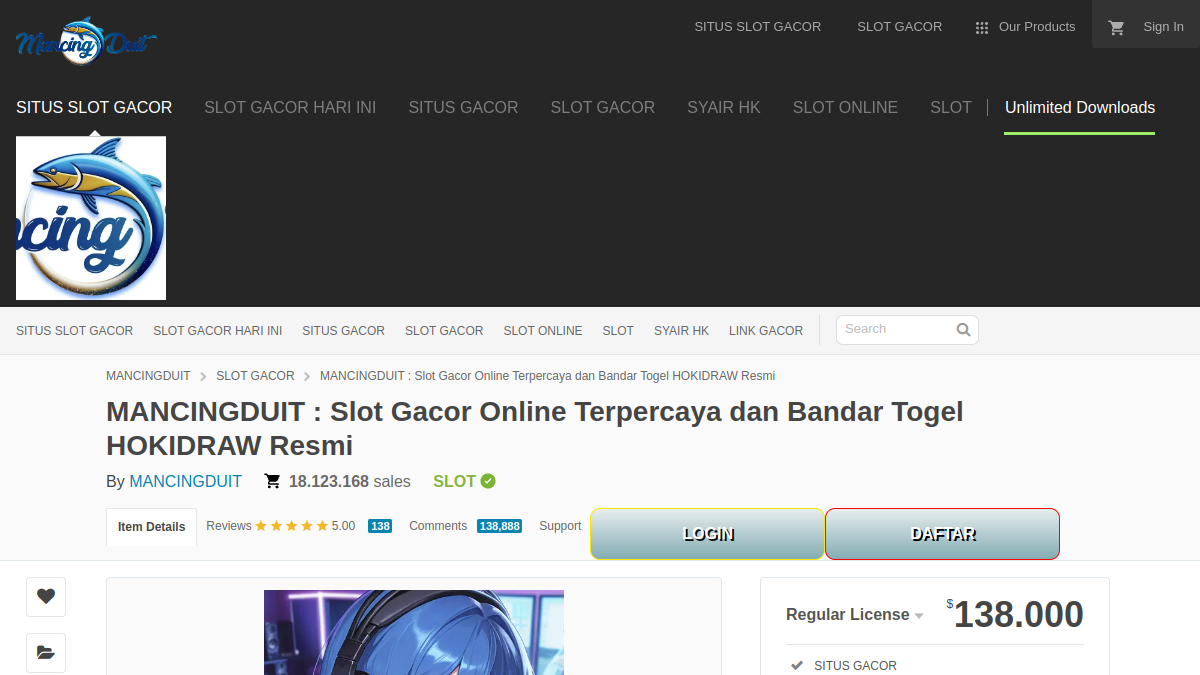Switch to the Item Details tab
Image resolution: width=1200 pixels, height=675 pixels.
(x=151, y=527)
